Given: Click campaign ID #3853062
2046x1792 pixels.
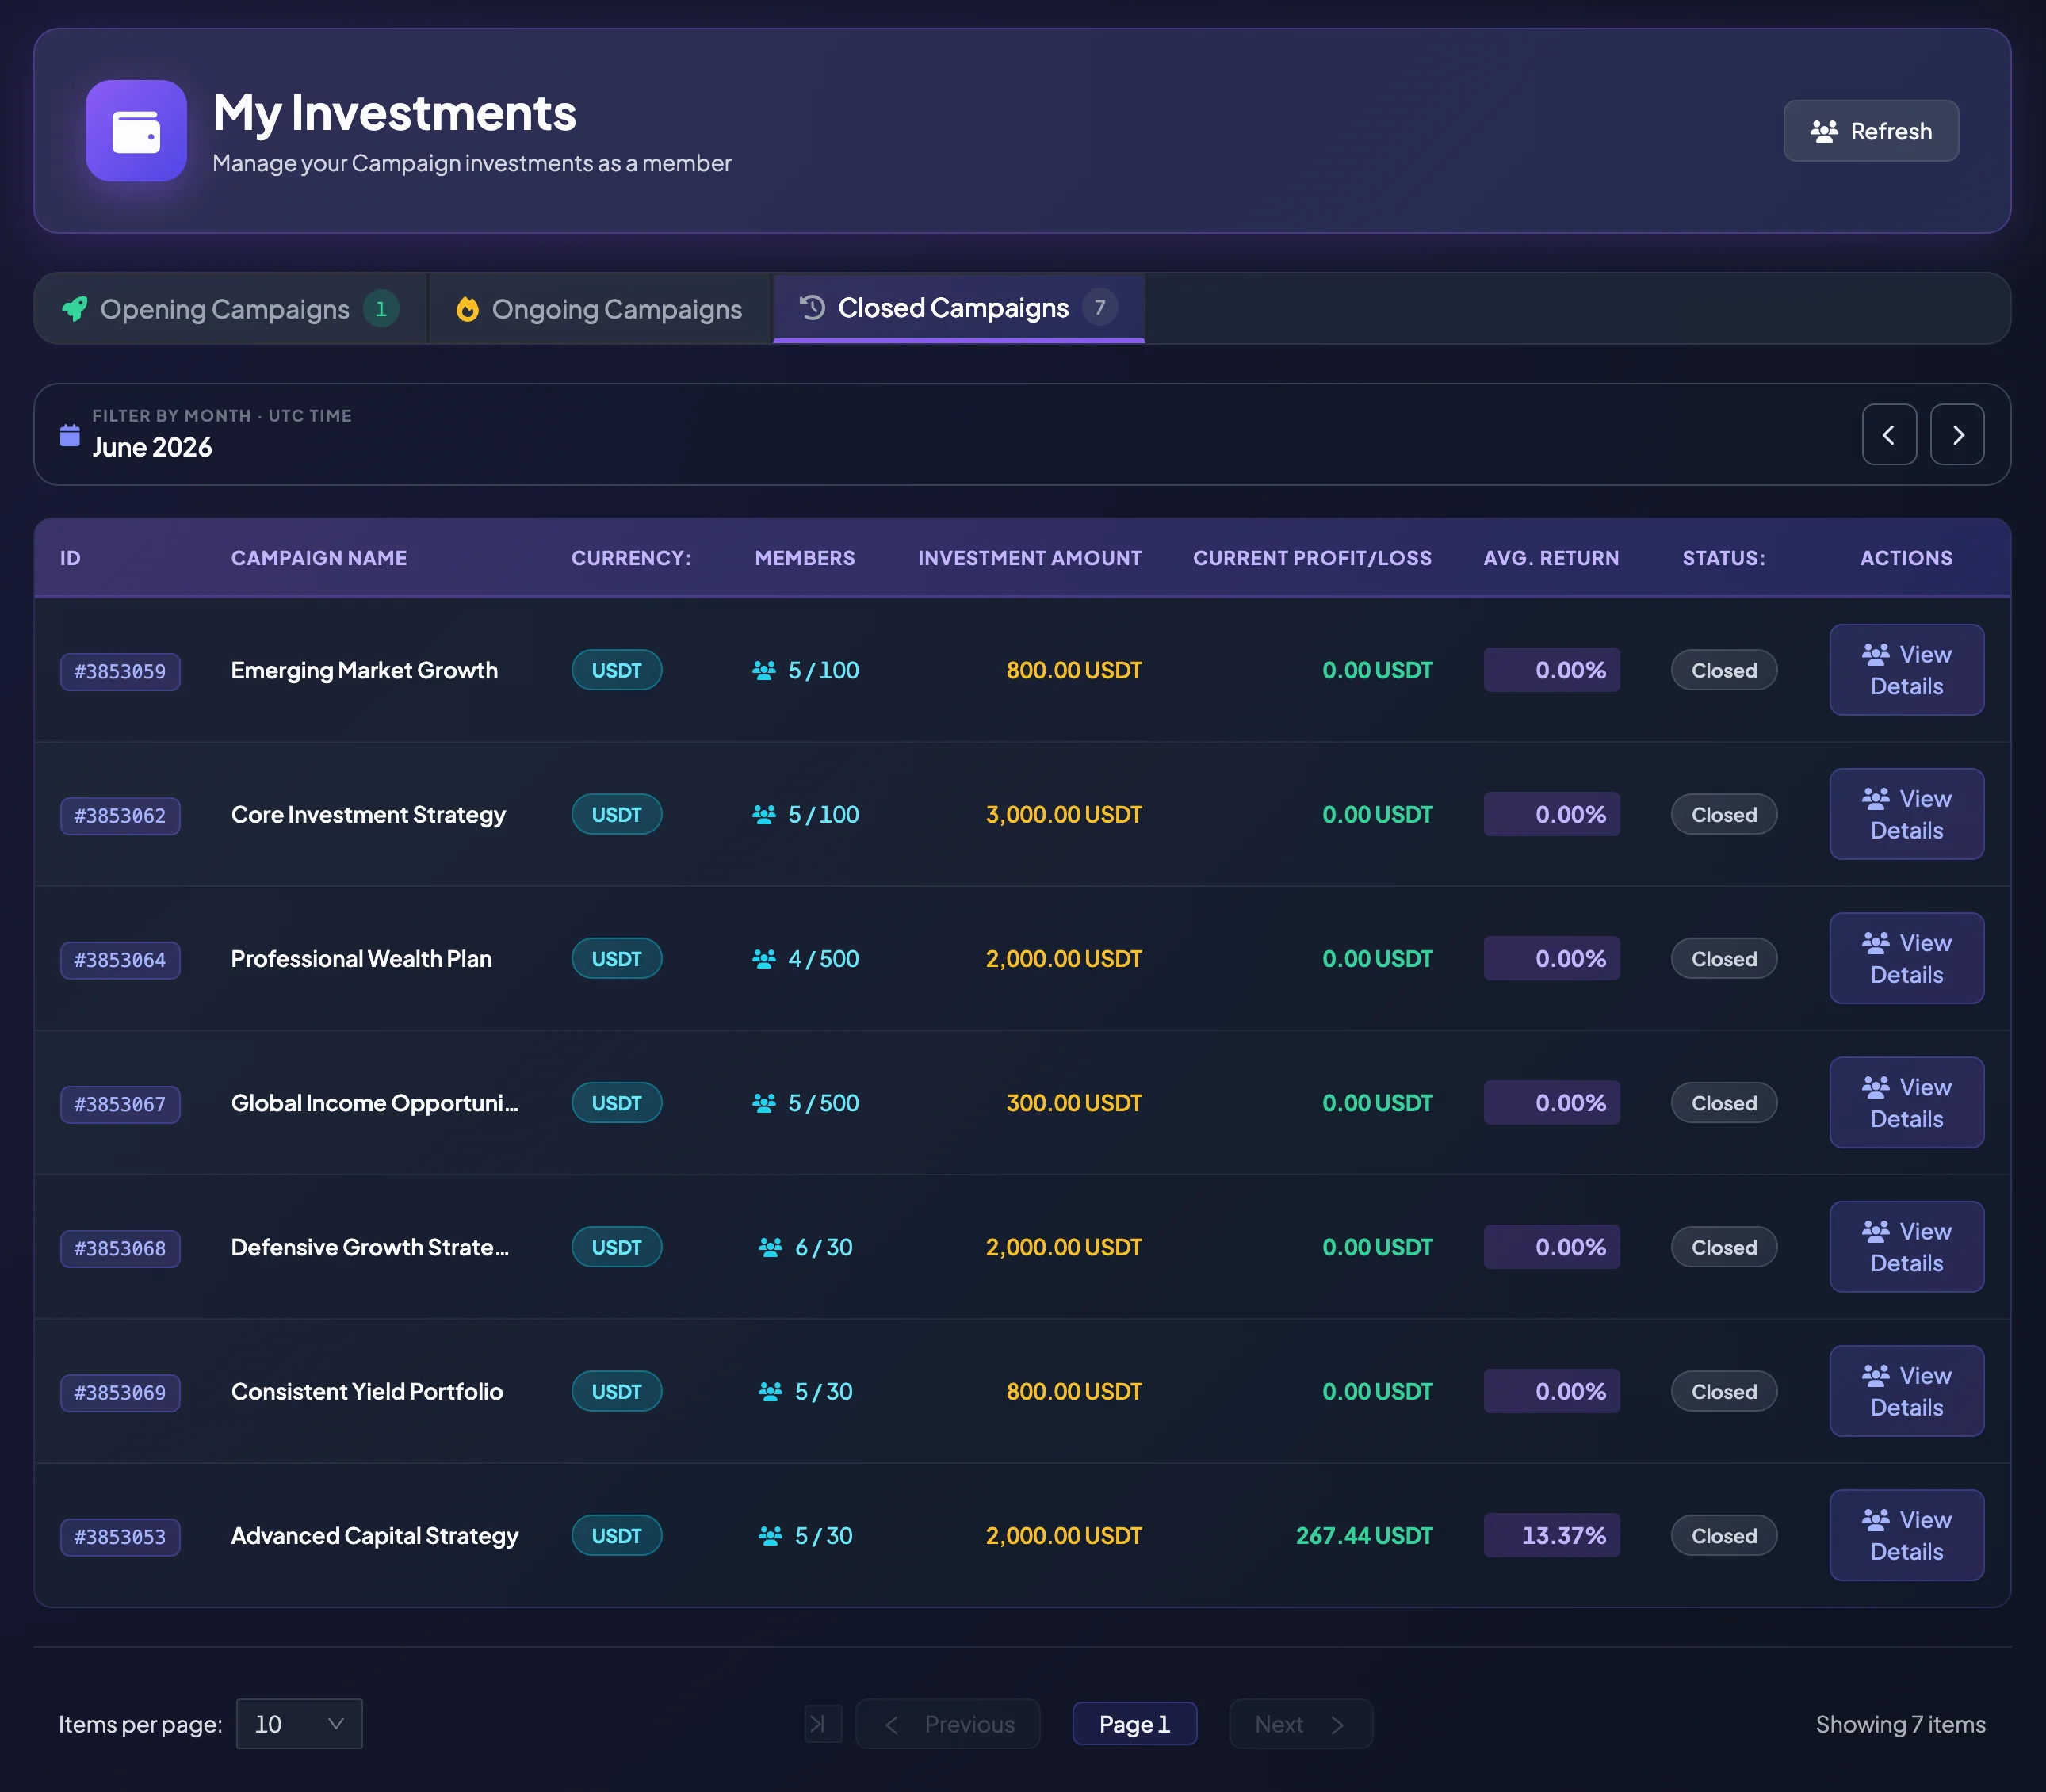Looking at the screenshot, I should click(120, 815).
